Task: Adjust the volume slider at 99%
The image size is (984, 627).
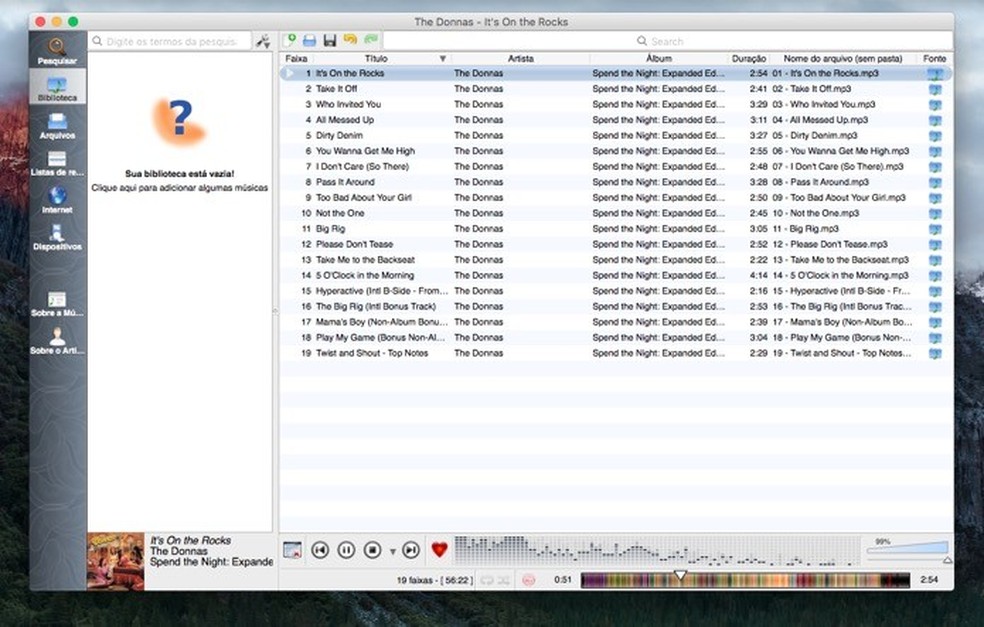Action: (x=907, y=552)
